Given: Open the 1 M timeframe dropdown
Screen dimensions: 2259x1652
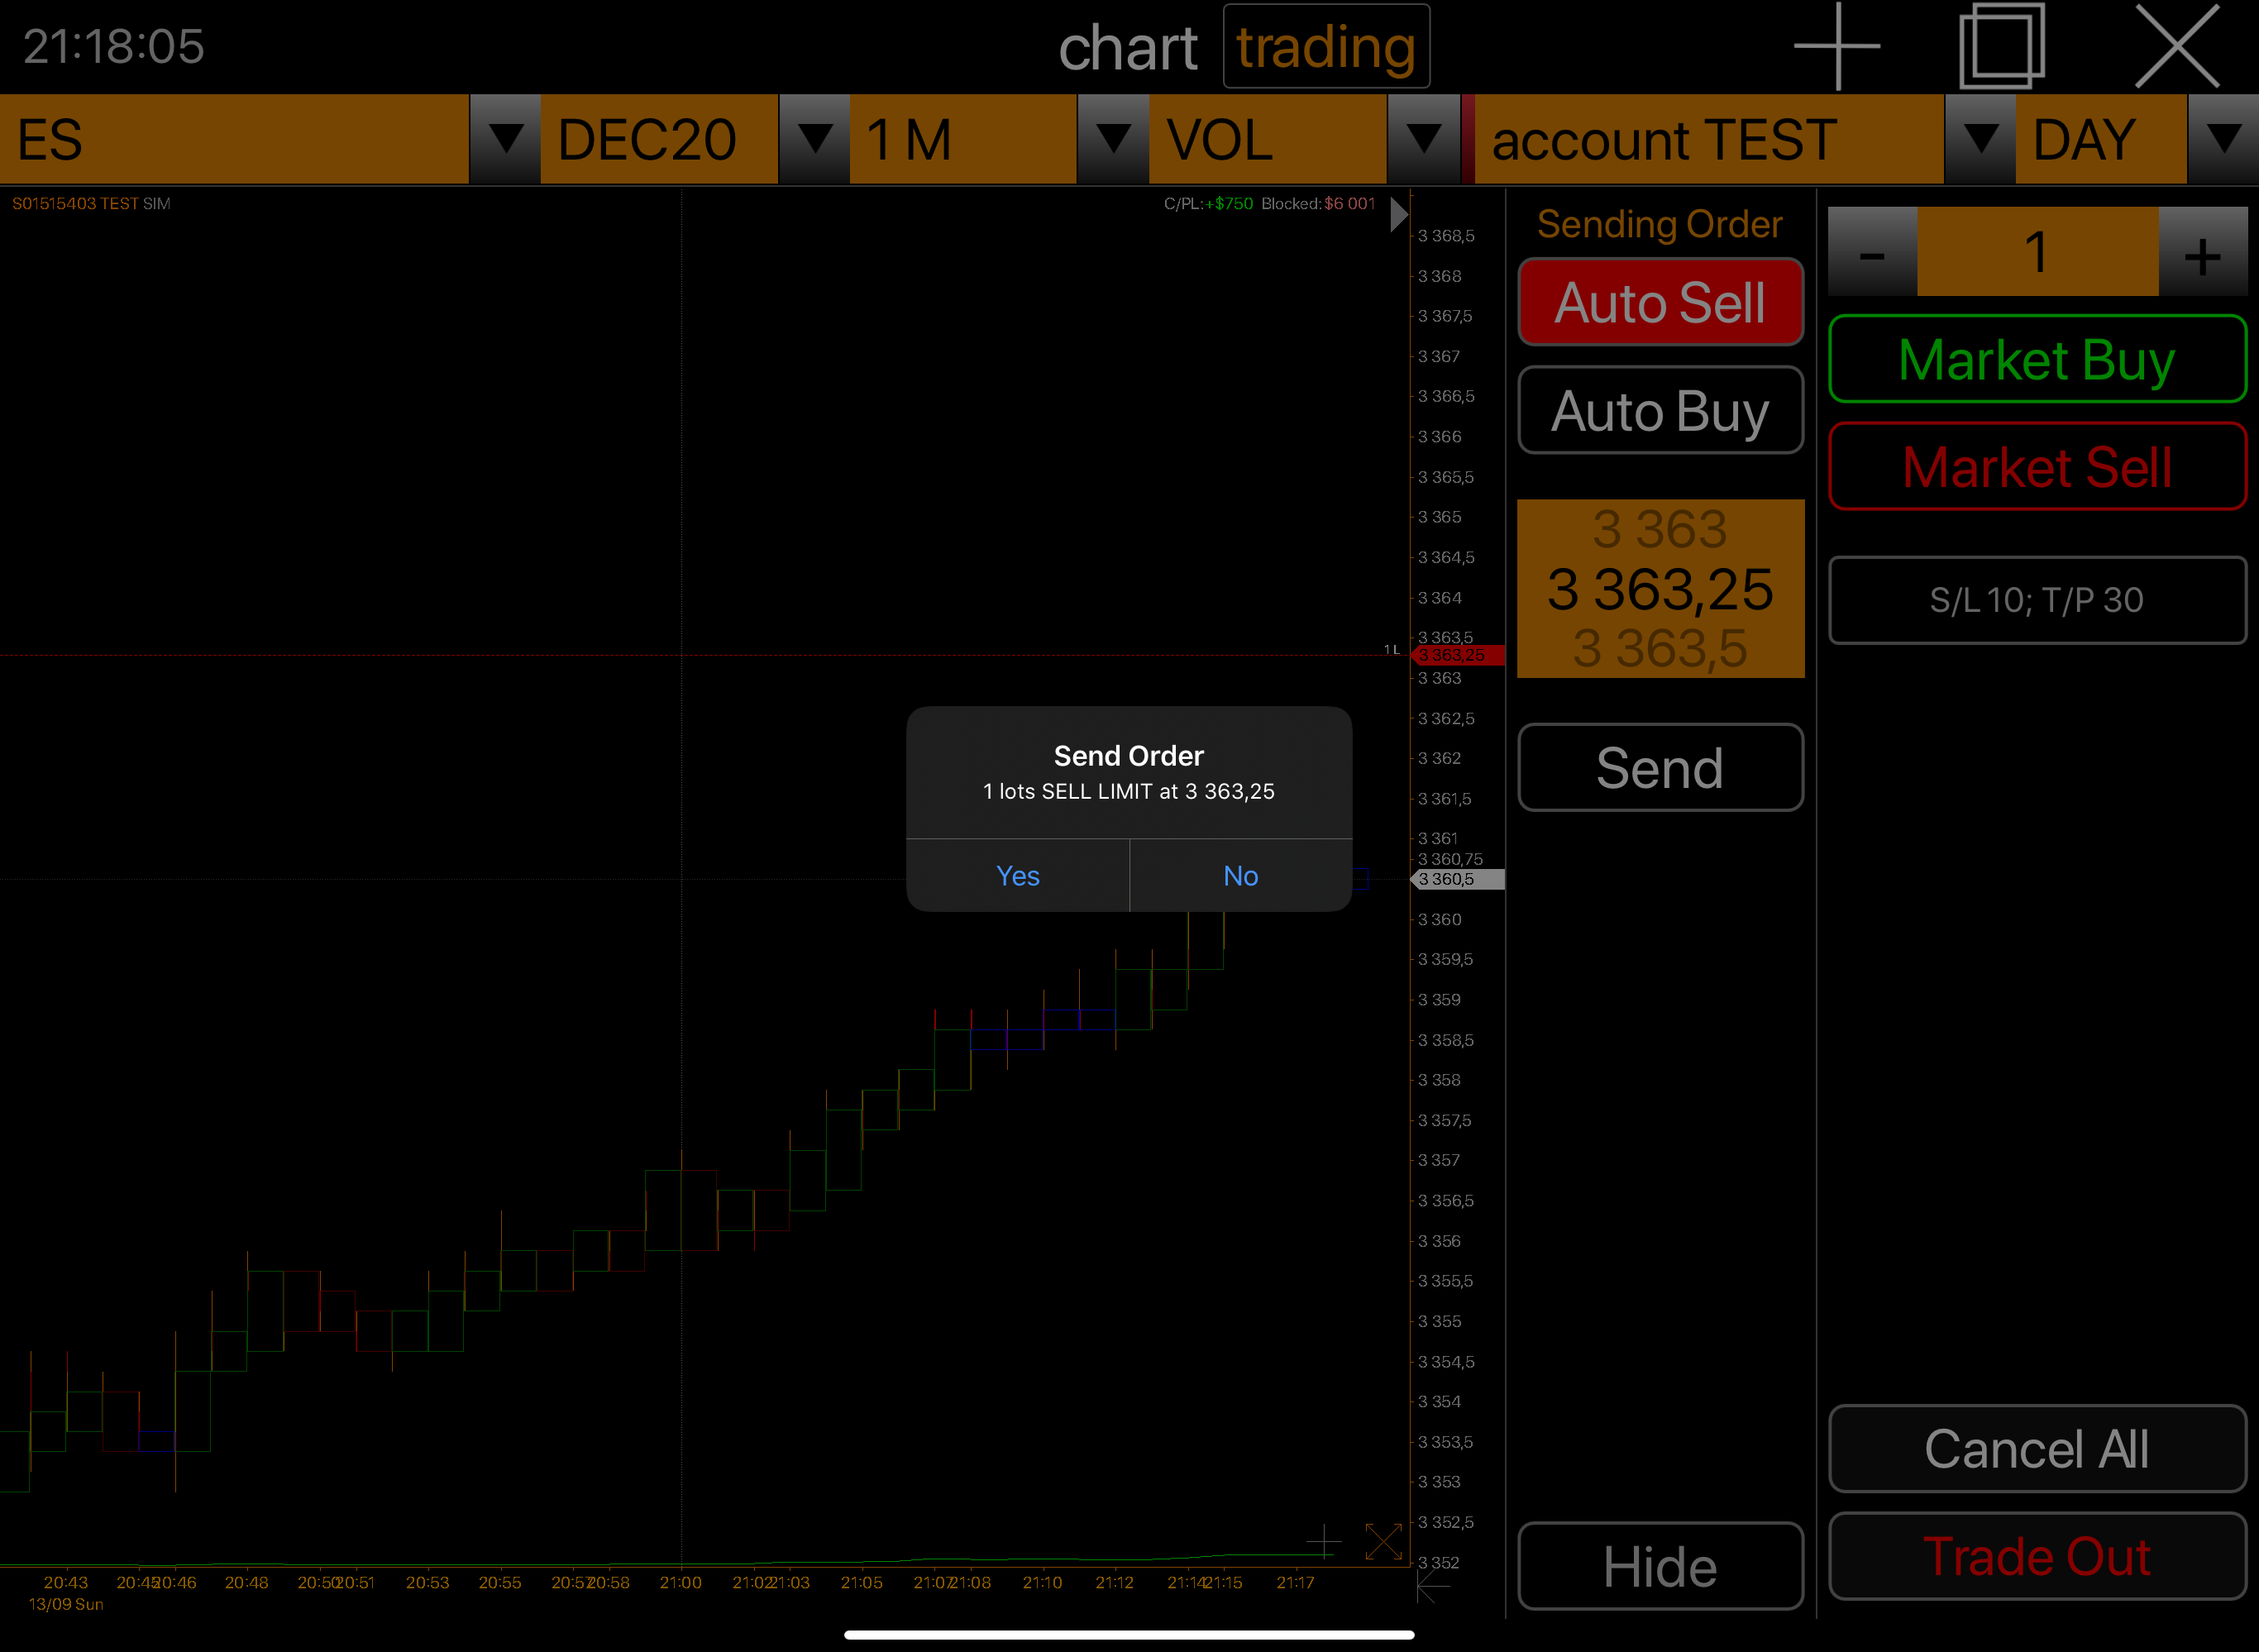Looking at the screenshot, I should point(1112,139).
